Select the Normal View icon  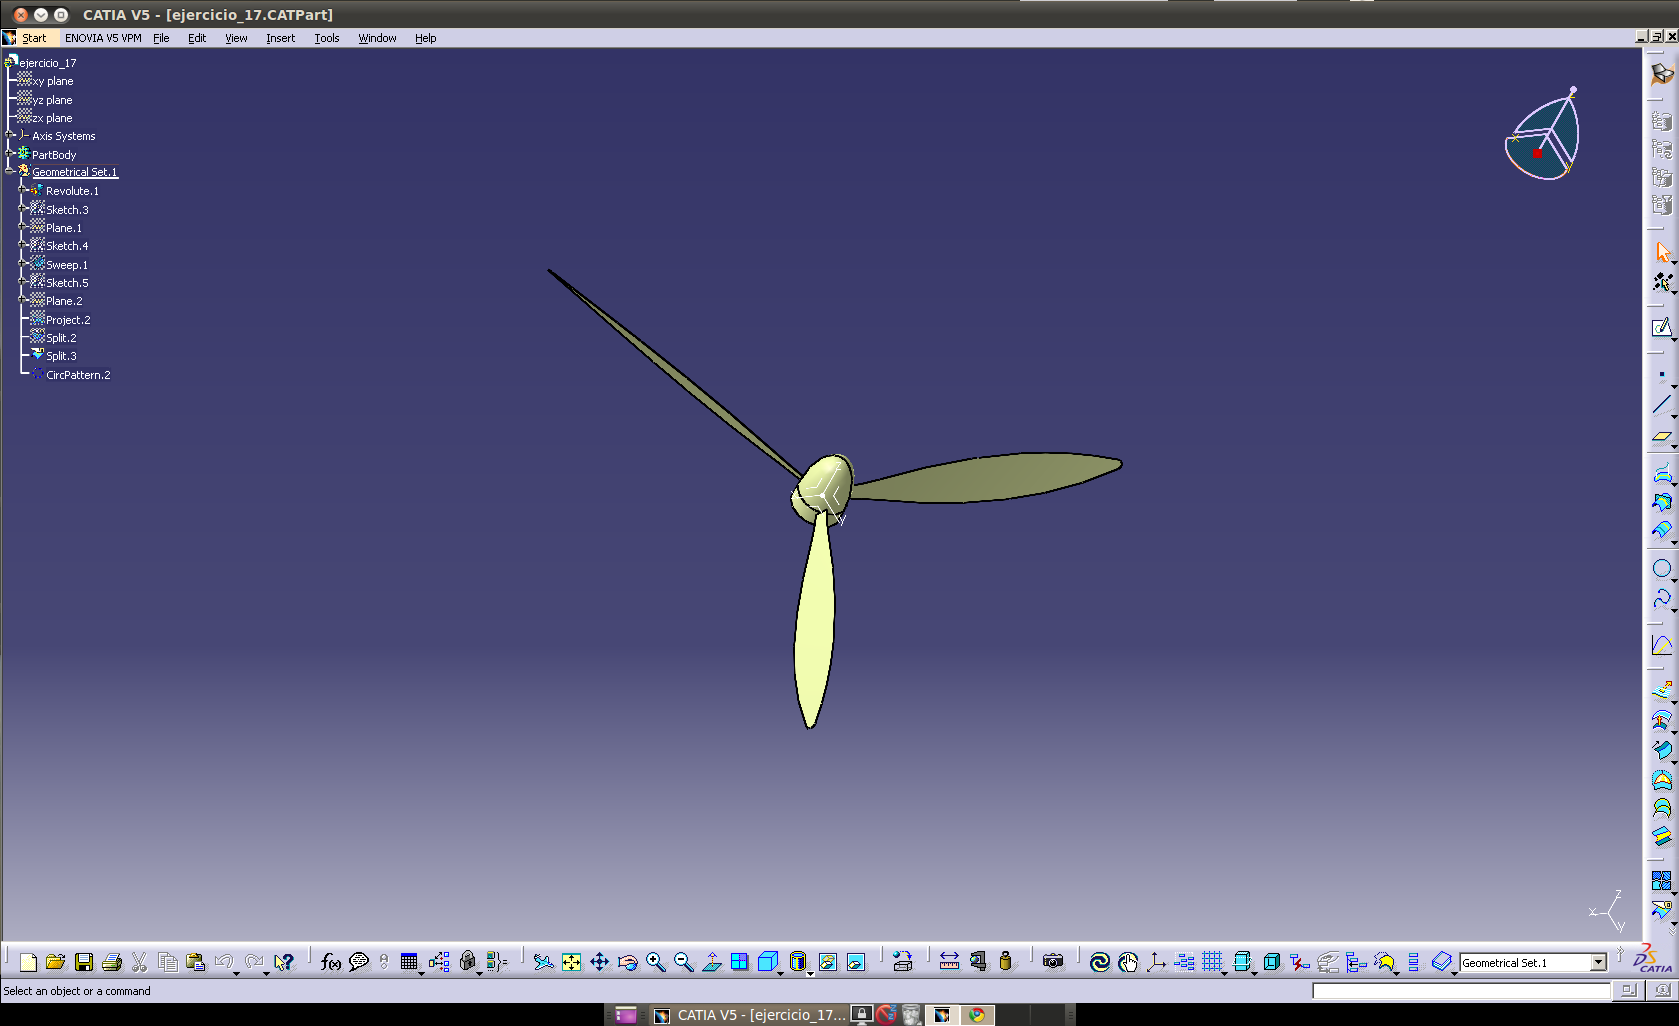[x=711, y=962]
